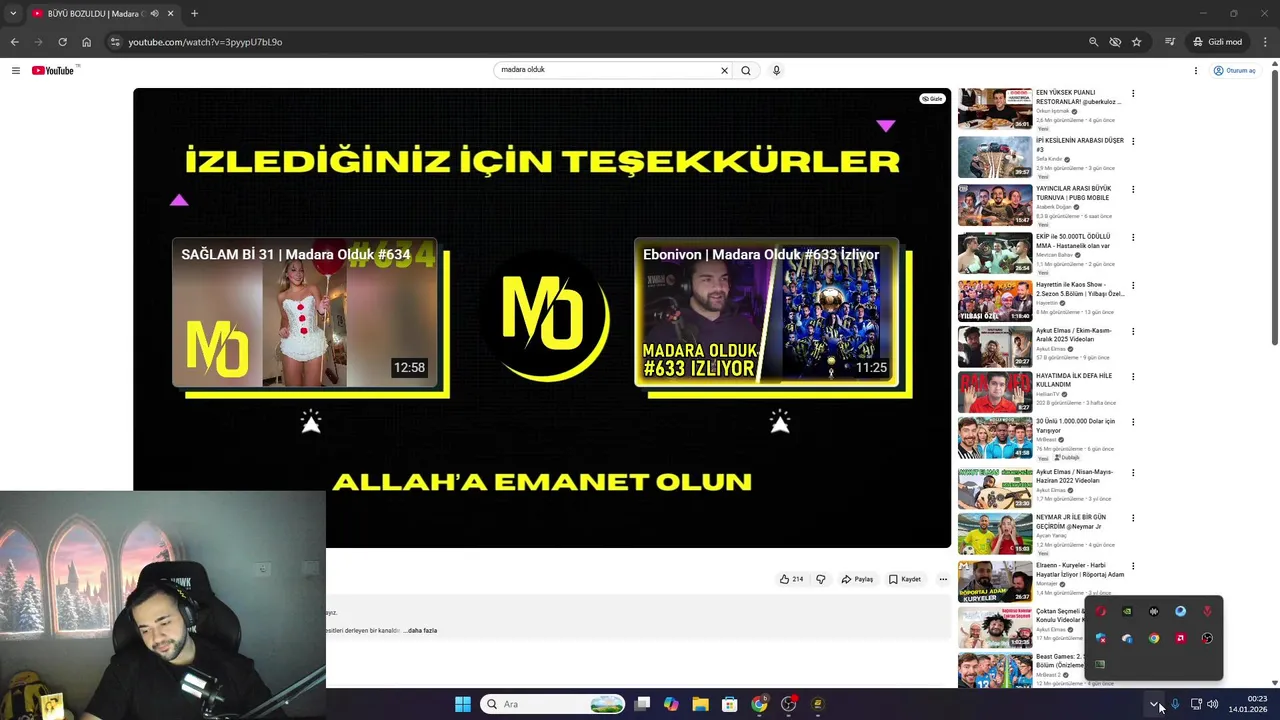Hide end screen with 'Gizle' button
The image size is (1280, 720).
(932, 99)
